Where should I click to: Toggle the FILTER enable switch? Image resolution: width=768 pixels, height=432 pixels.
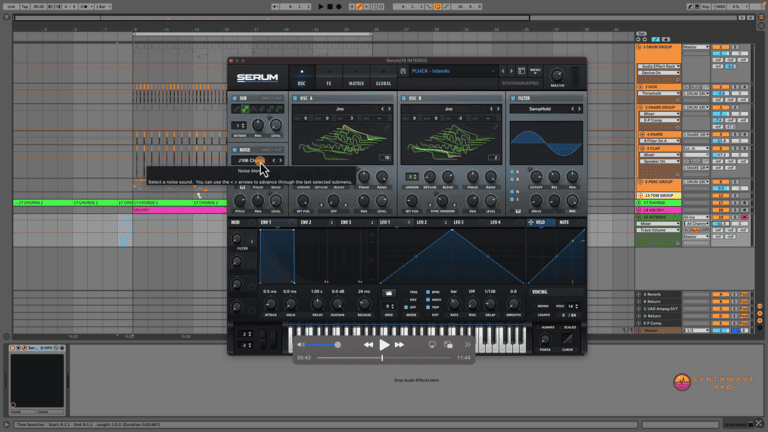tap(513, 98)
